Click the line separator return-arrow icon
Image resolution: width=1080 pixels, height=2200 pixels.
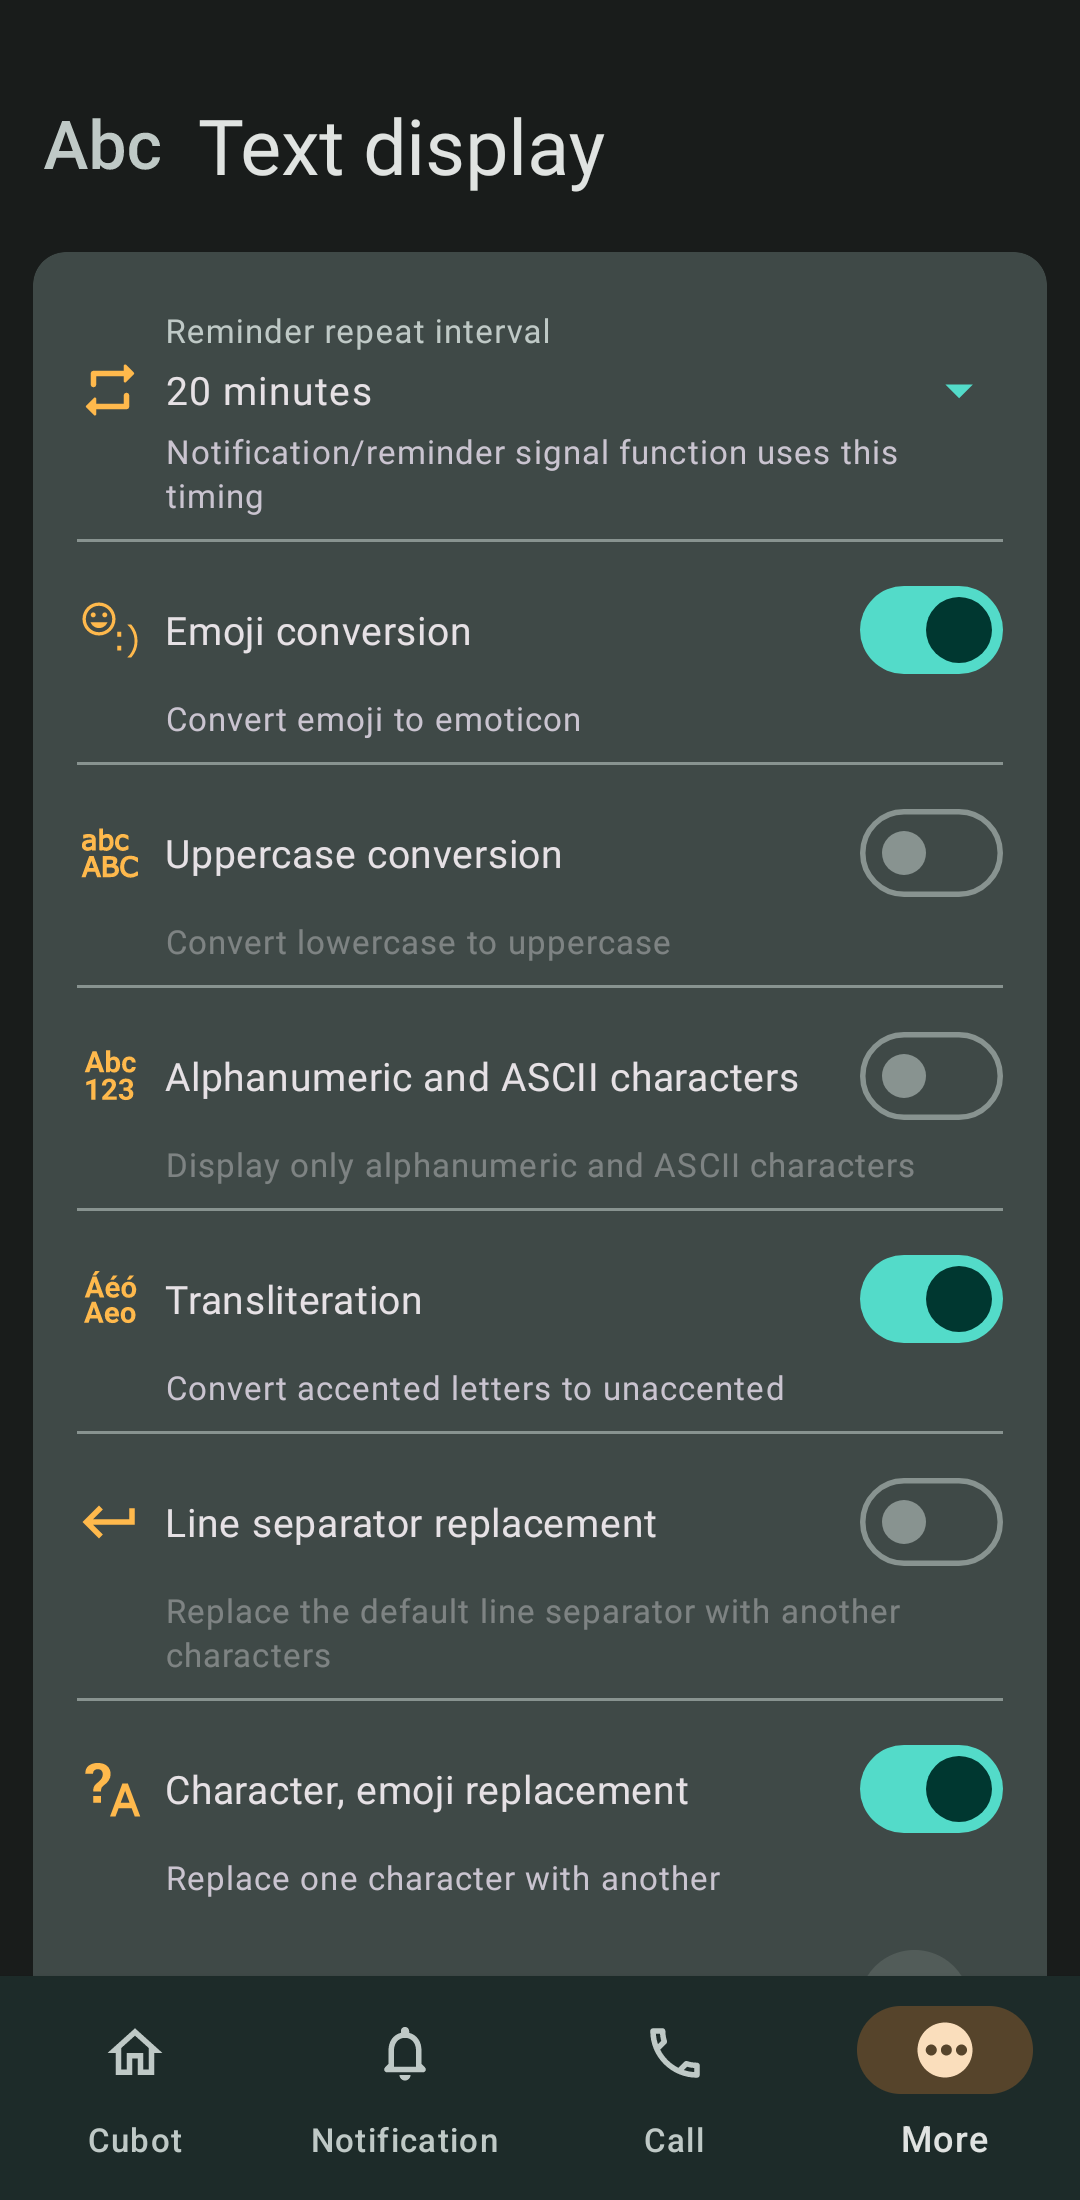(110, 1522)
